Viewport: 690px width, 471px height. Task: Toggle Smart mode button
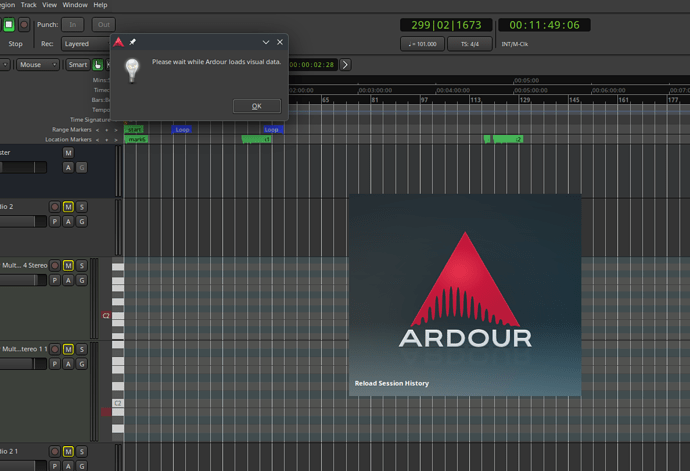77,65
